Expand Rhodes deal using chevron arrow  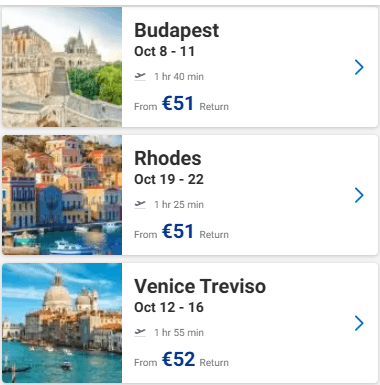[x=359, y=195]
